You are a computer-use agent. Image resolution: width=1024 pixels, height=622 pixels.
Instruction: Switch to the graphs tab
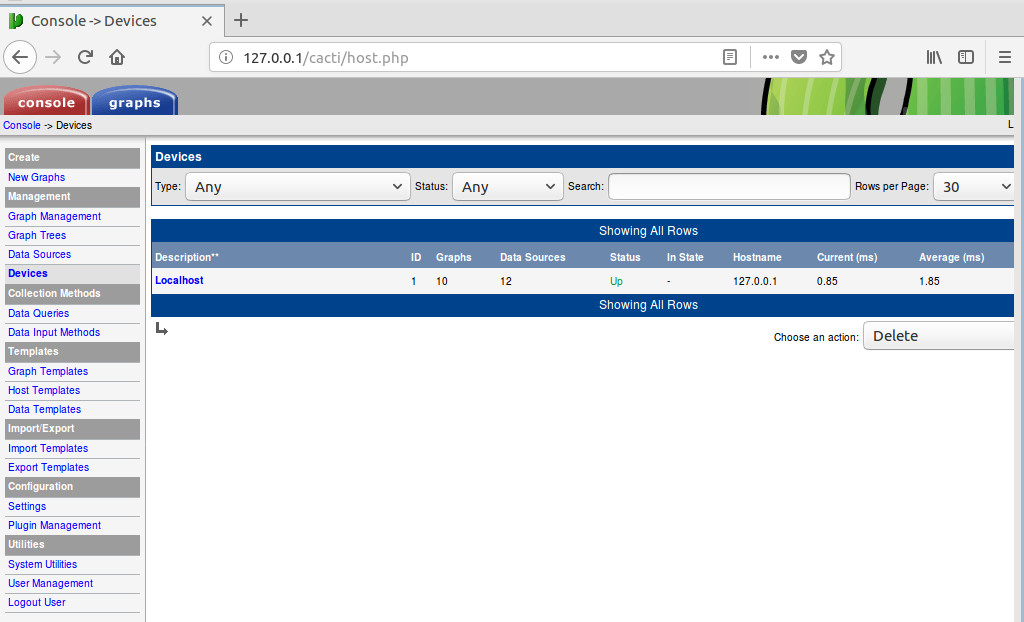(134, 102)
